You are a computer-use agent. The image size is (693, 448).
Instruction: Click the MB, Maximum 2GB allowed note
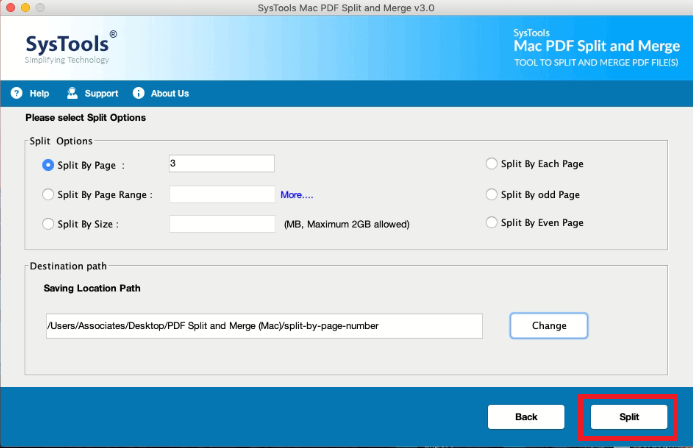pyautogui.click(x=346, y=224)
